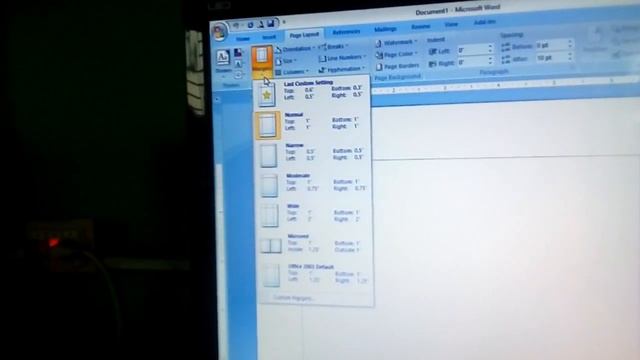Screen dimensions: 640x360
Task: Choose Office 2003 Default margins
Action: point(315,276)
